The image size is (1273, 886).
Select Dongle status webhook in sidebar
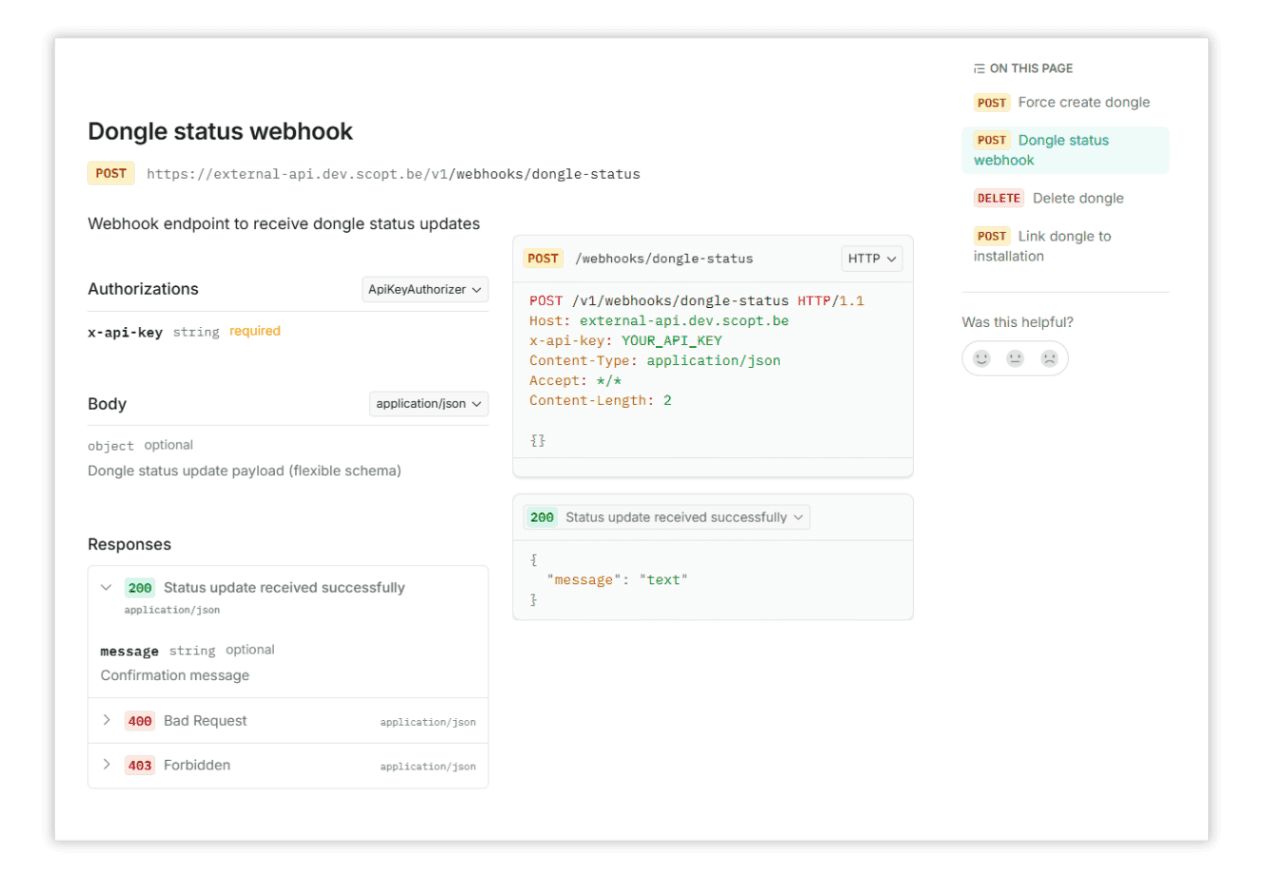(1065, 150)
